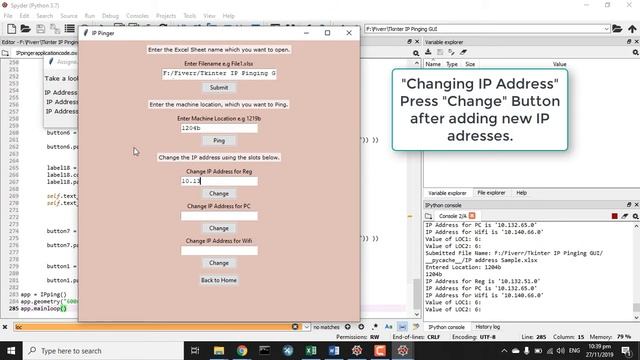
Task: Open the File menu
Action: (8, 16)
